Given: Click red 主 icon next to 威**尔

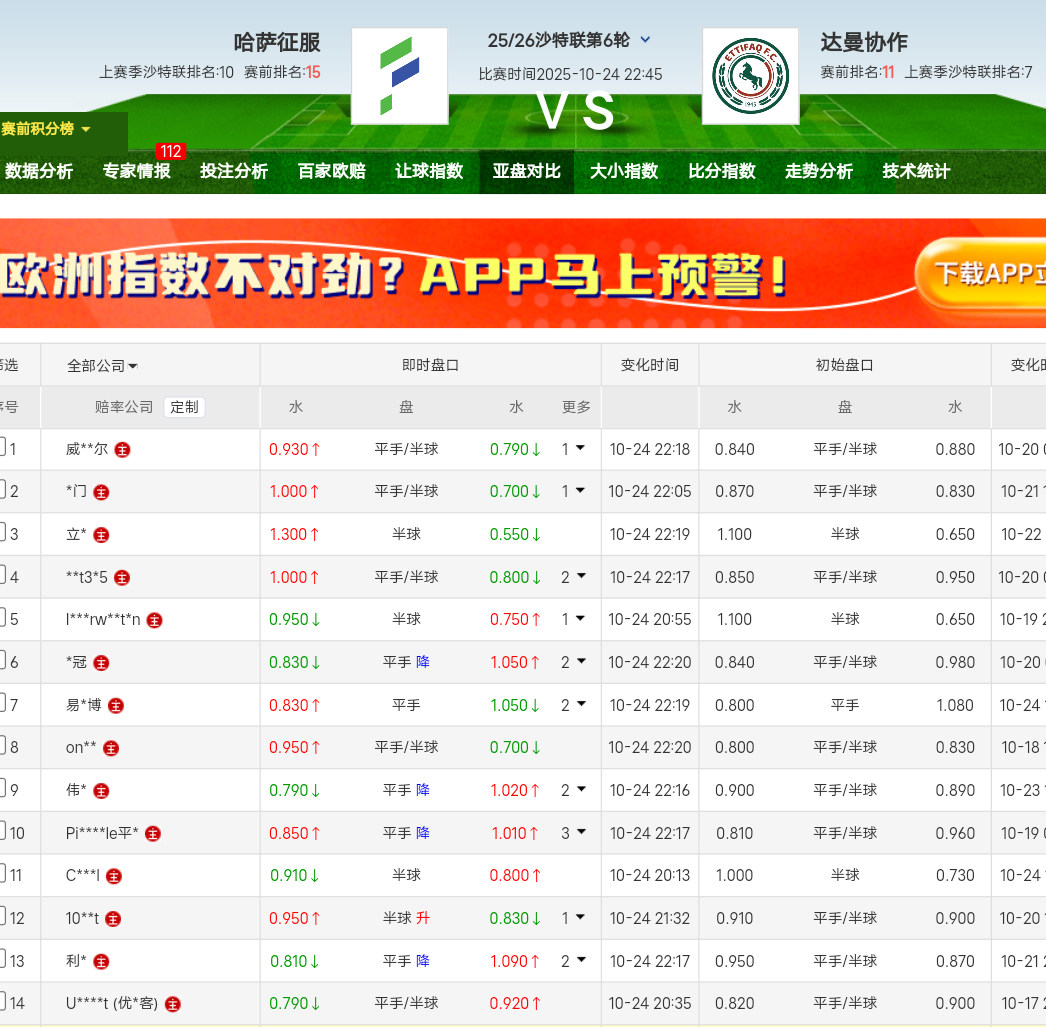Looking at the screenshot, I should point(122,450).
